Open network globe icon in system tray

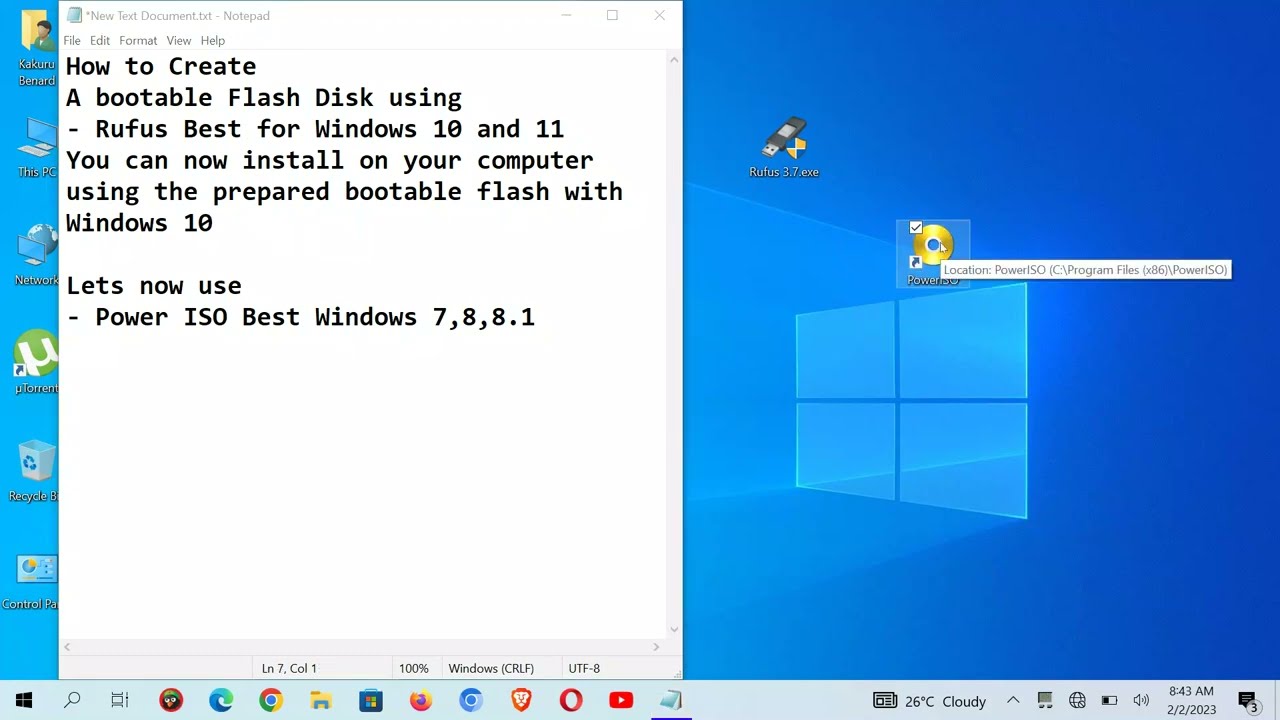click(x=1077, y=701)
